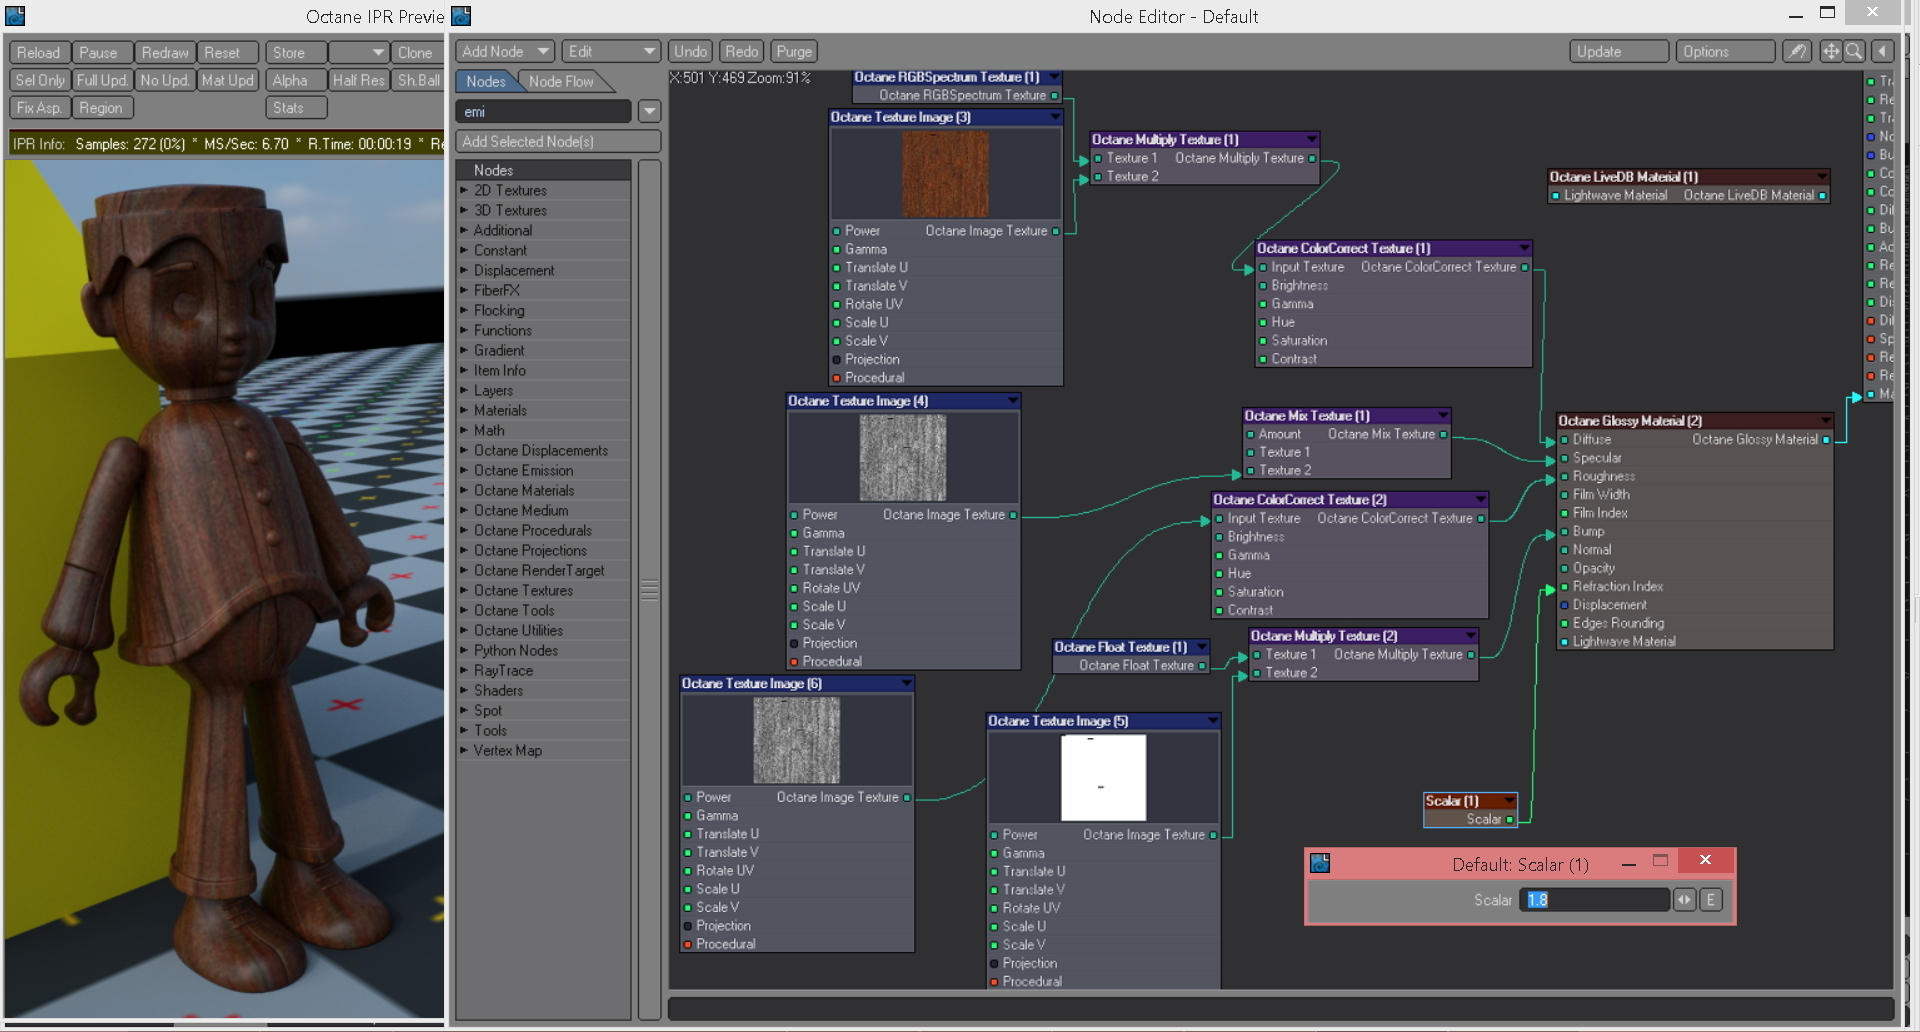Collapse the Octane Glossy Material (2) node
1920x1032 pixels.
click(x=1825, y=421)
